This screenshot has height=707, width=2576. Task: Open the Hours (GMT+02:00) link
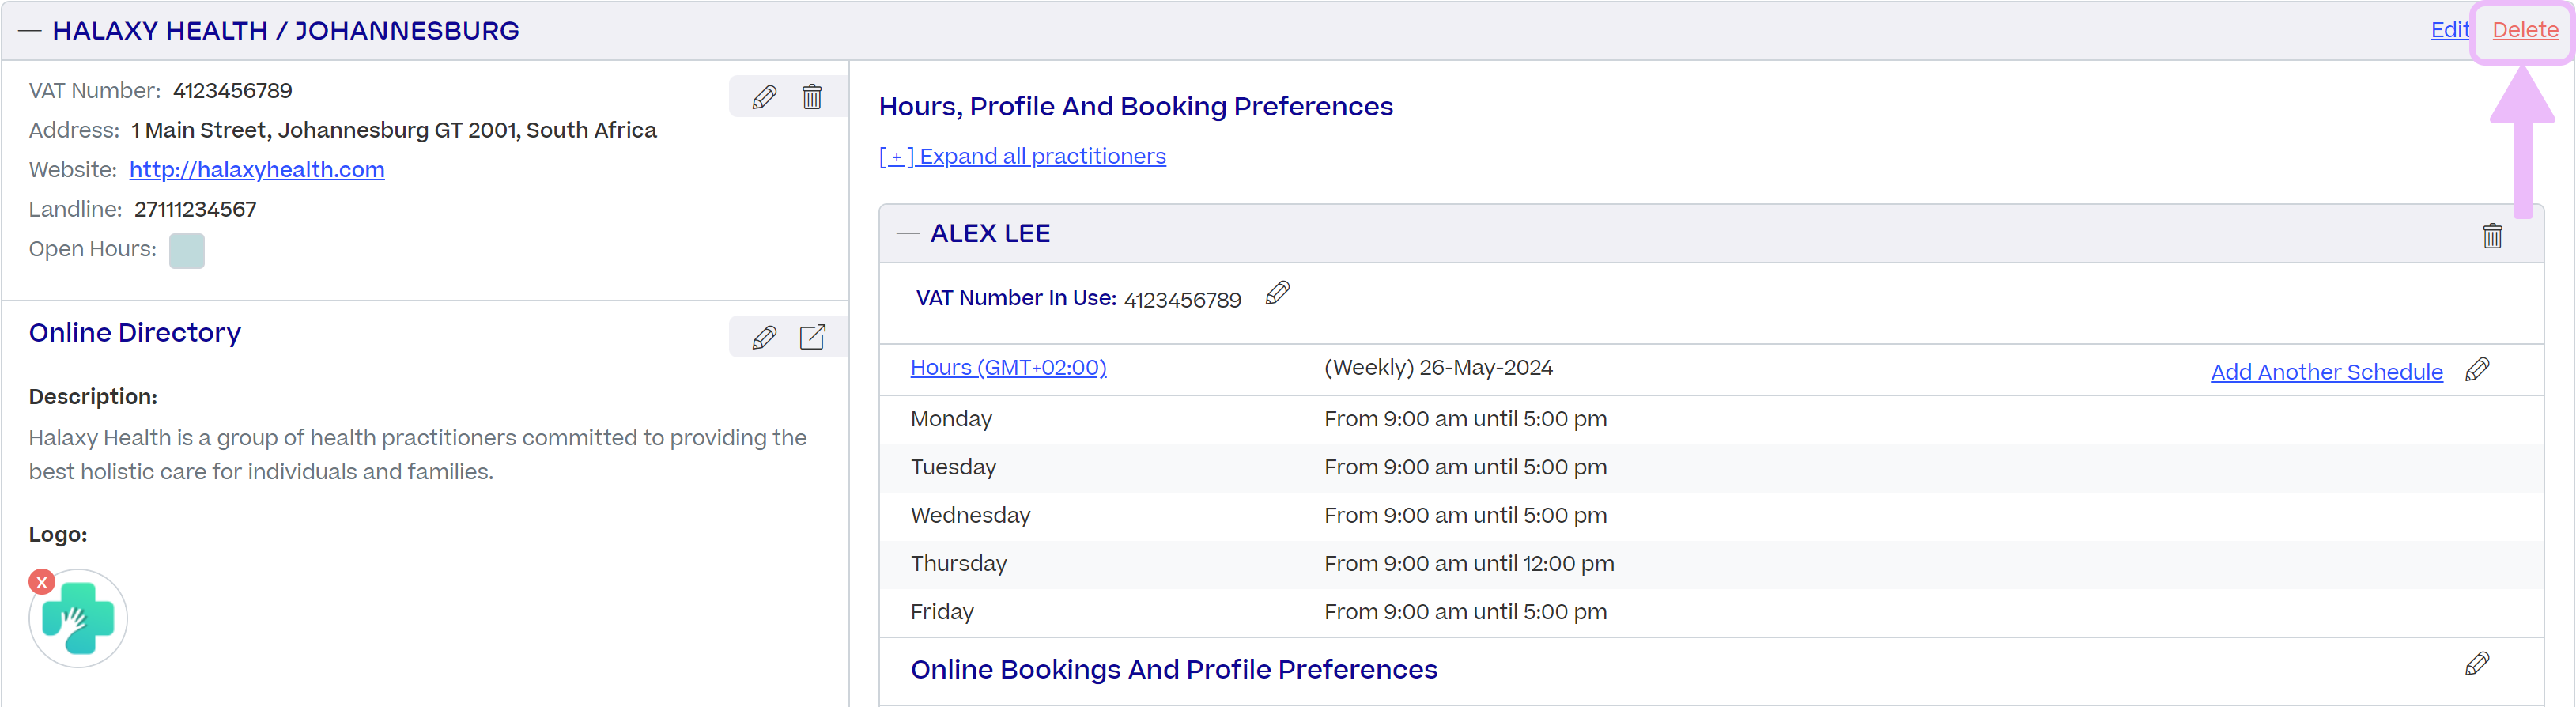1008,367
